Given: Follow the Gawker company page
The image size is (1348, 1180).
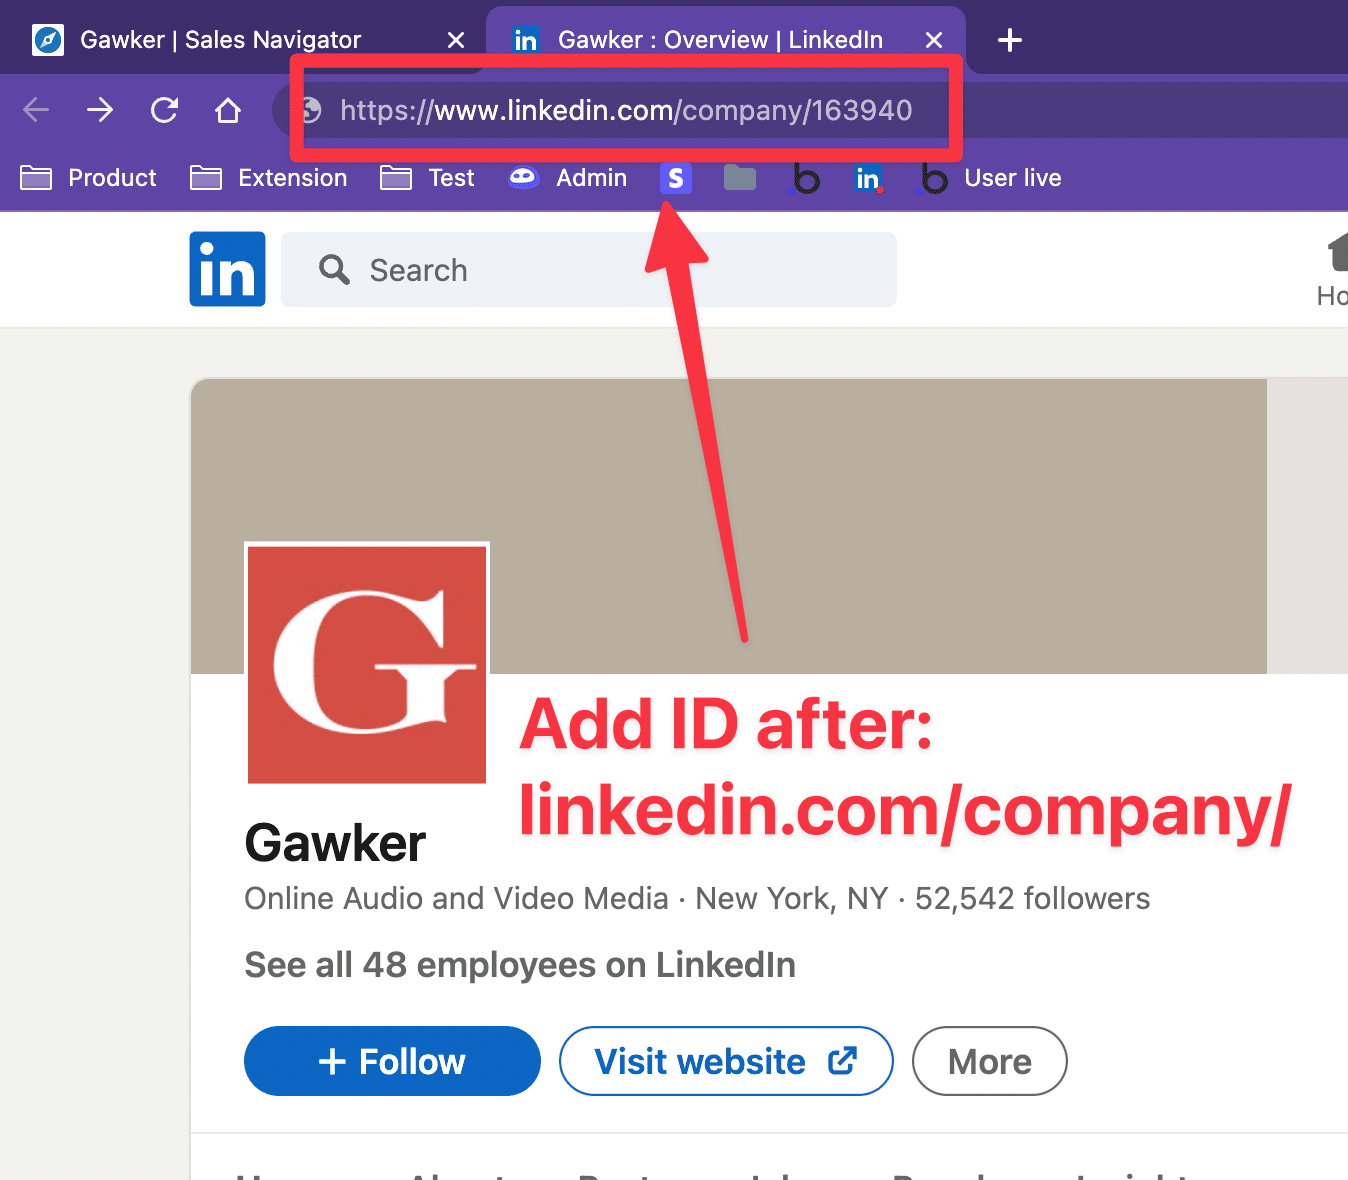Looking at the screenshot, I should (391, 1061).
